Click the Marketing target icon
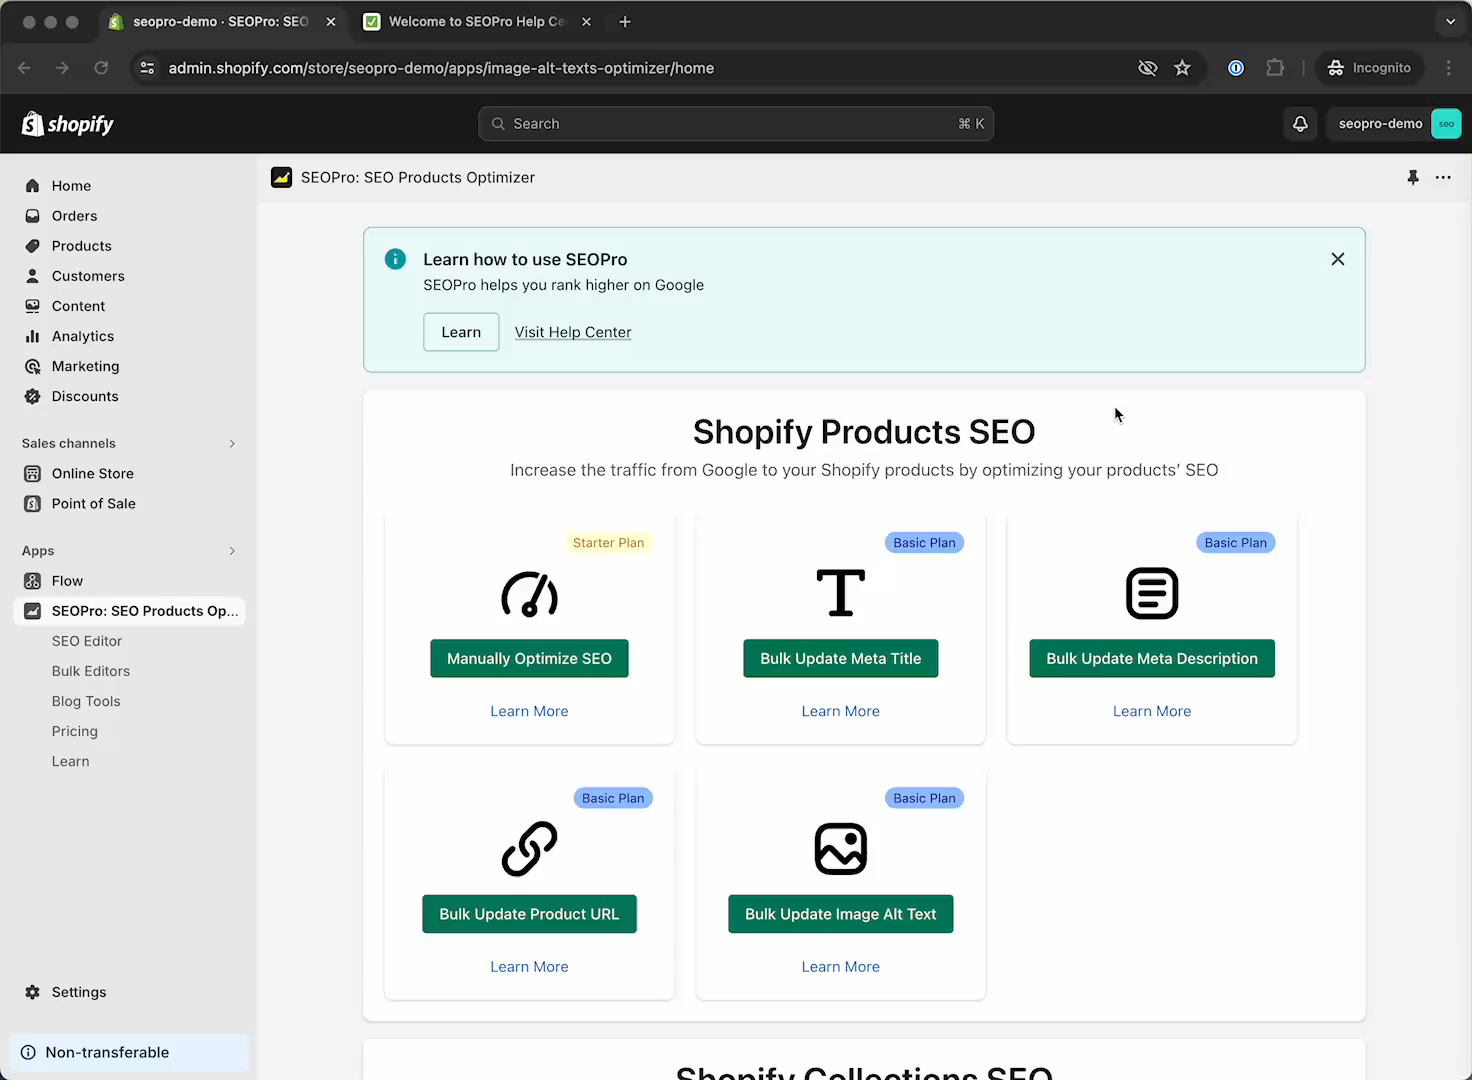1472x1080 pixels. (x=33, y=366)
